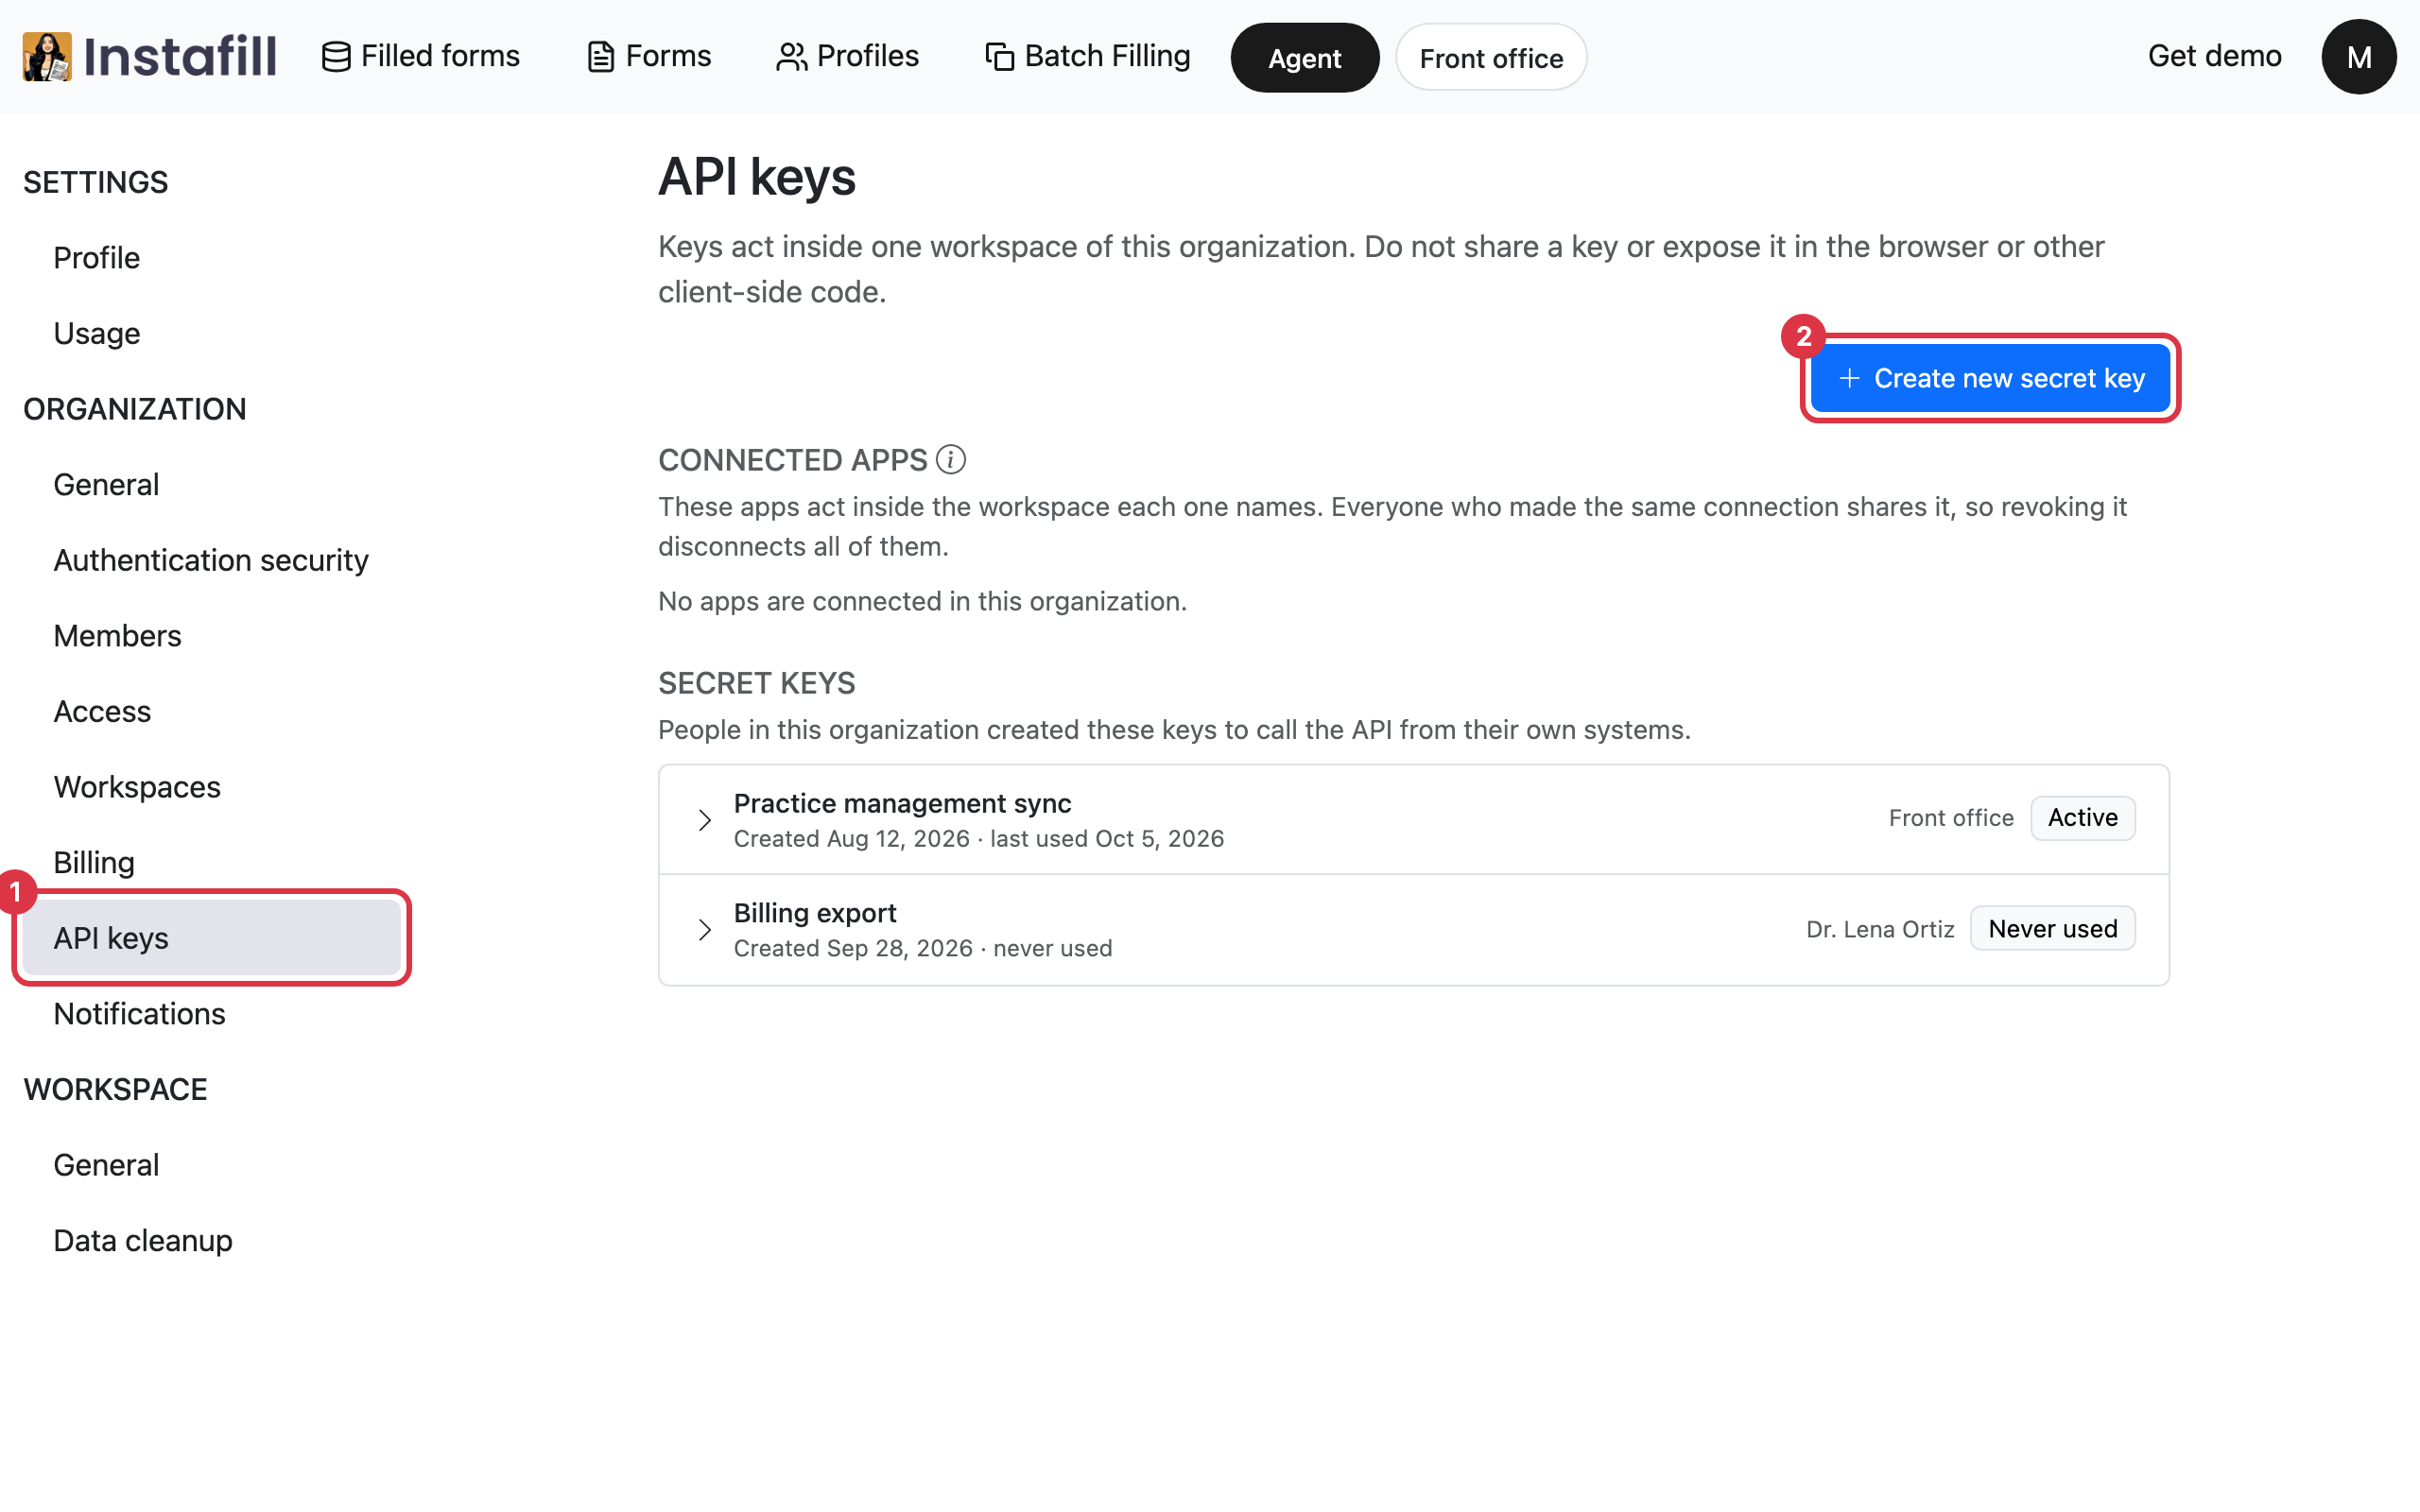Select API keys in the sidebar
The image size is (2420, 1512).
coord(211,938)
